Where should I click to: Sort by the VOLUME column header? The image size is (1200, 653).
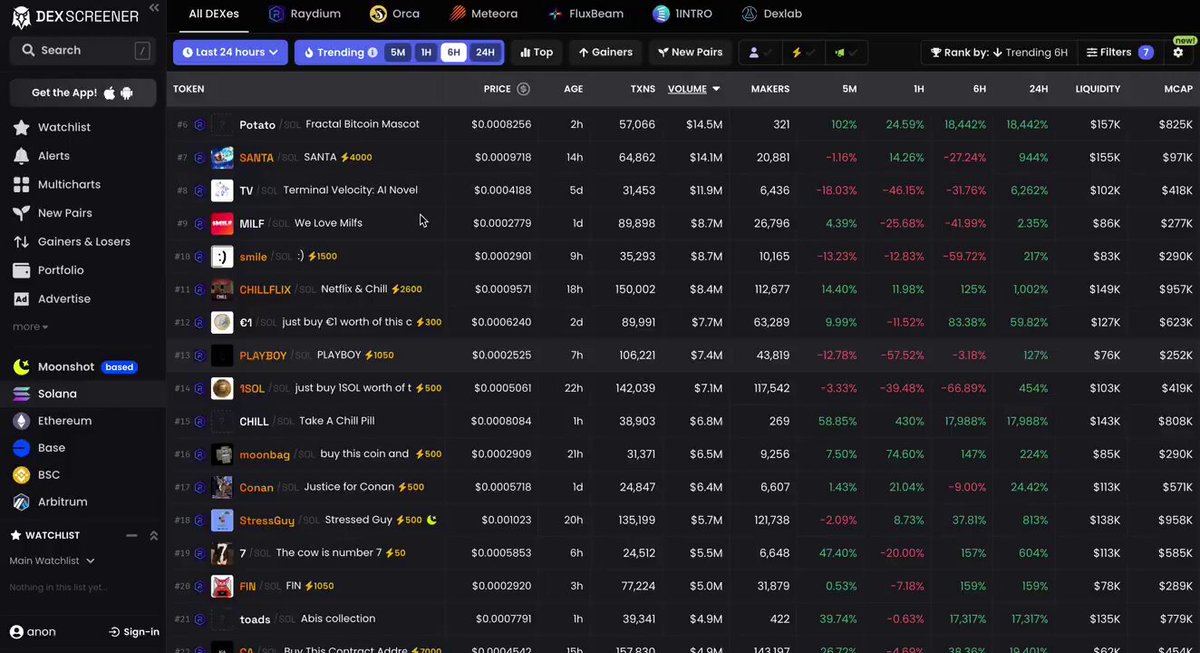click(x=694, y=89)
